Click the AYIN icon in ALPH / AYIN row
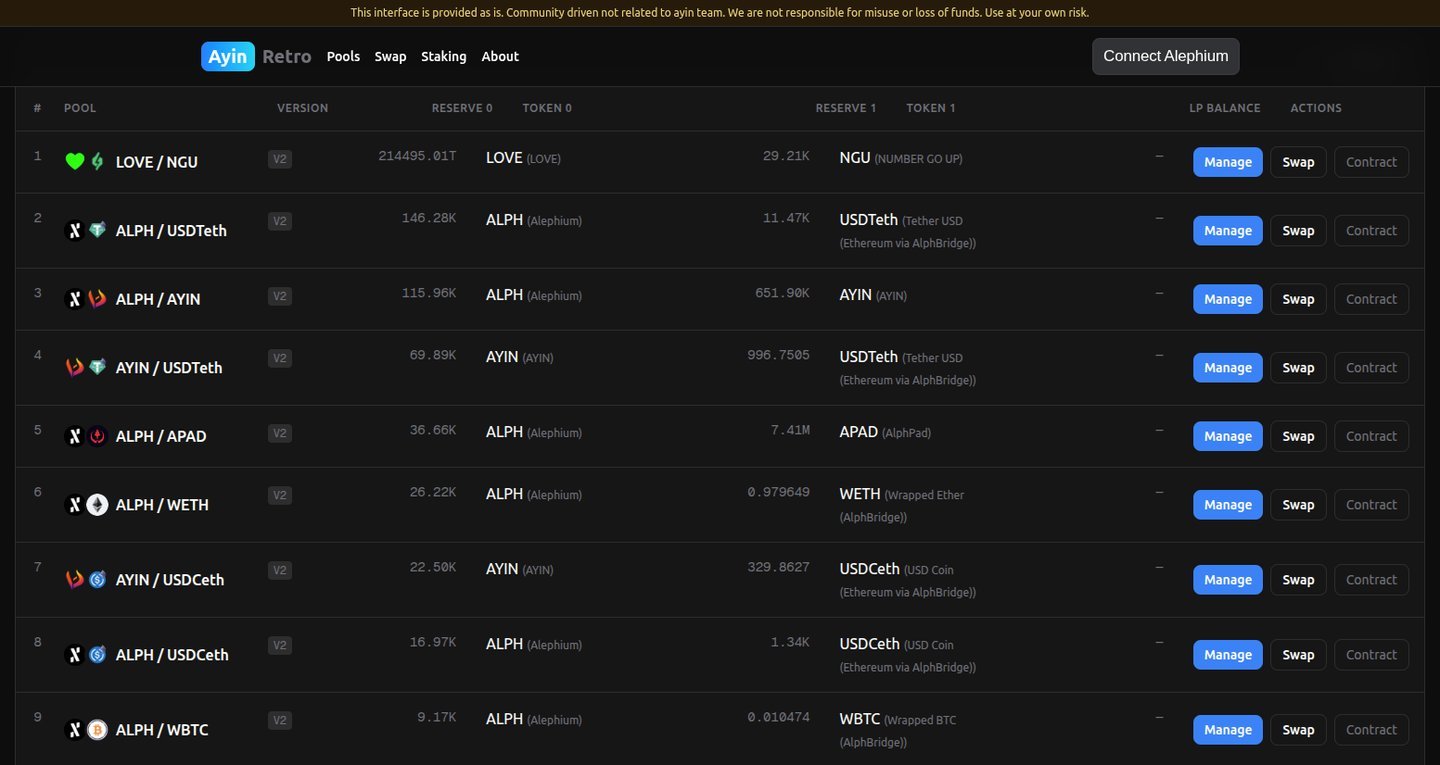 [97, 299]
